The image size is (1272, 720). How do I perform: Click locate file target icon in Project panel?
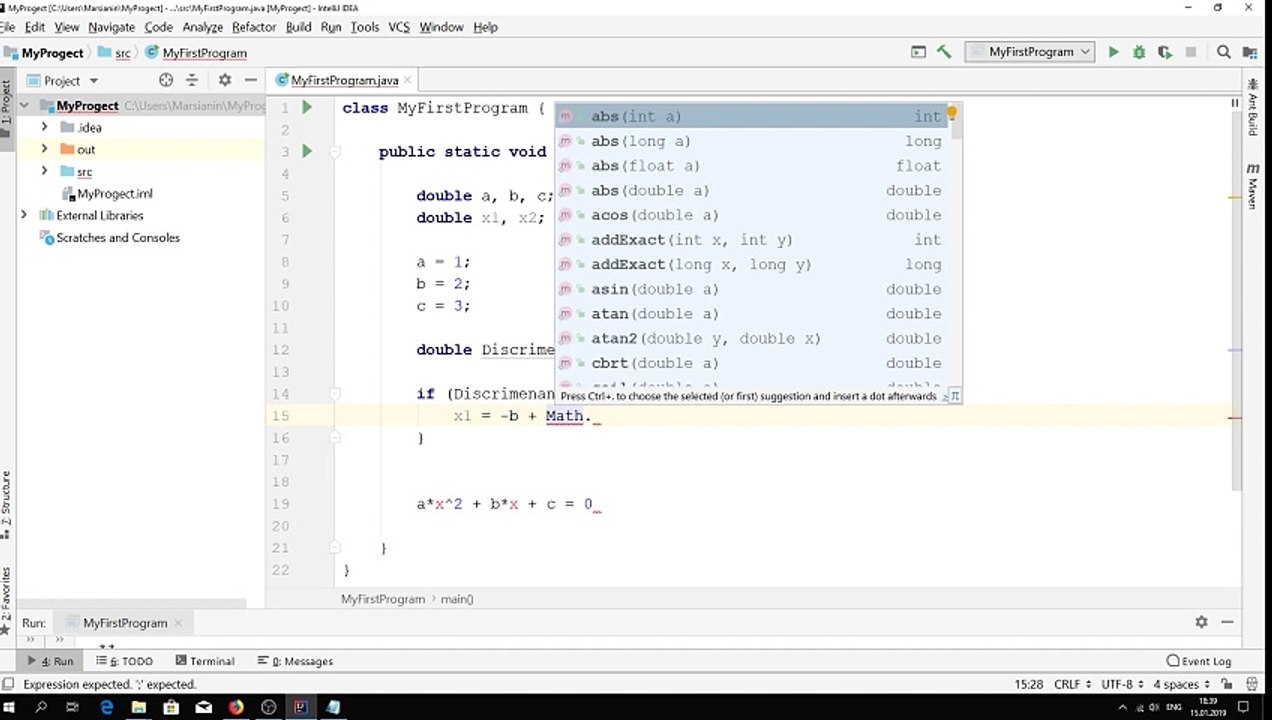click(x=166, y=80)
